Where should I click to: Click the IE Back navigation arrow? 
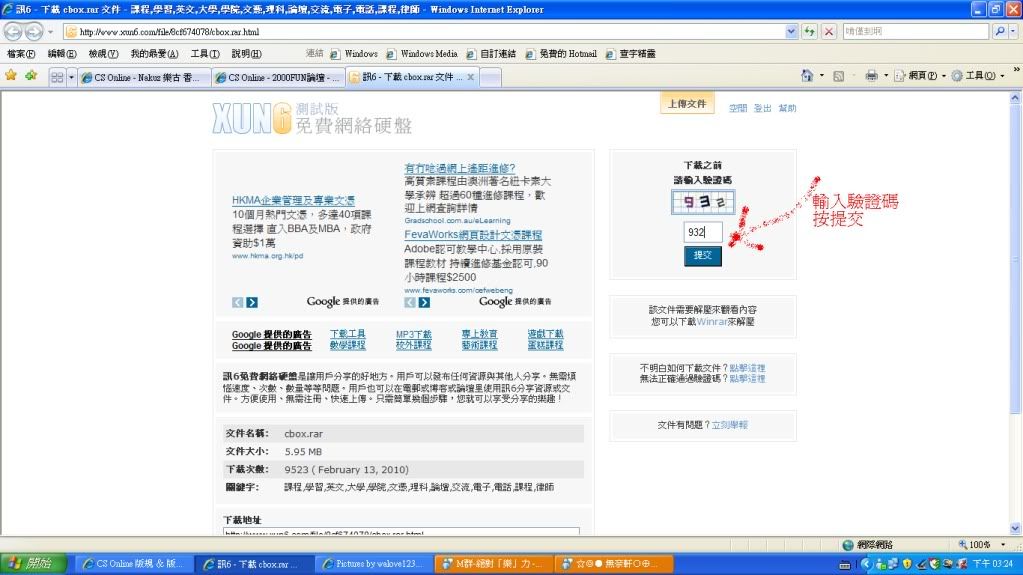[15, 31]
